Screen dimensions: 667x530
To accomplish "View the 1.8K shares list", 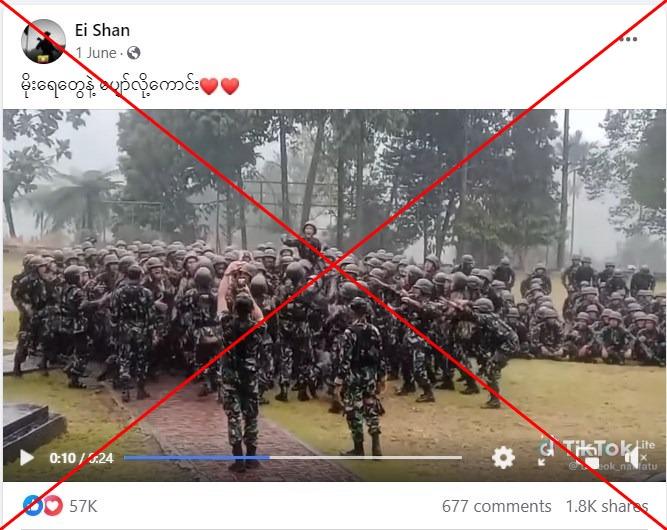I will (607, 506).
